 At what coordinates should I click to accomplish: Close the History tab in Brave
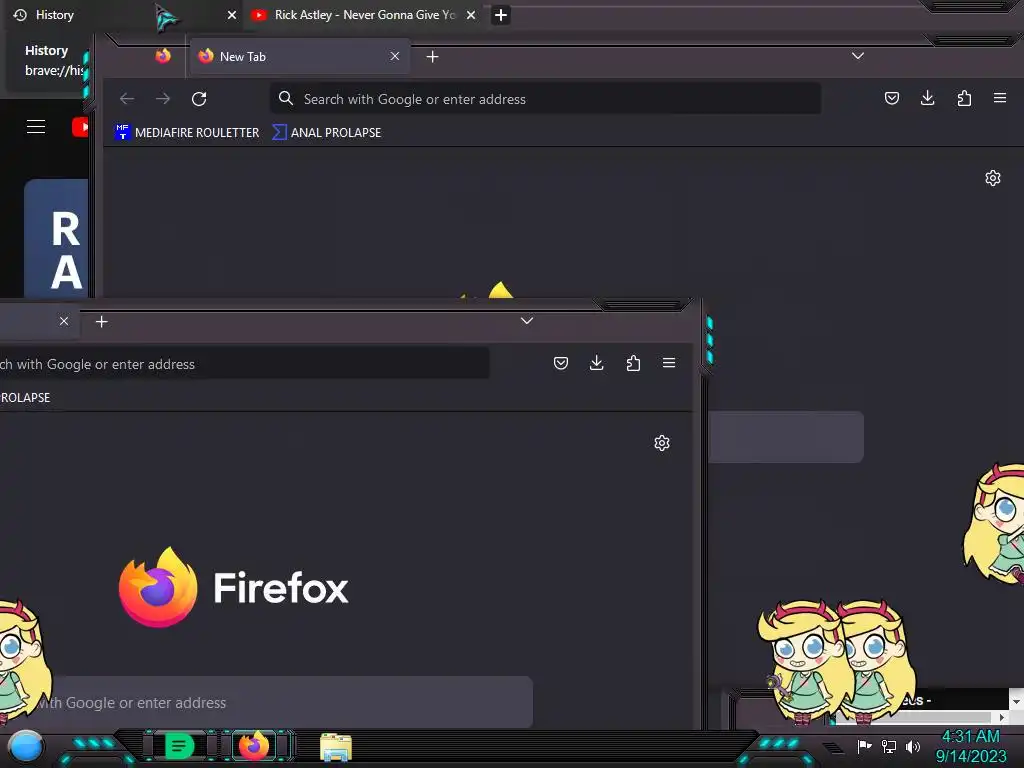231,15
